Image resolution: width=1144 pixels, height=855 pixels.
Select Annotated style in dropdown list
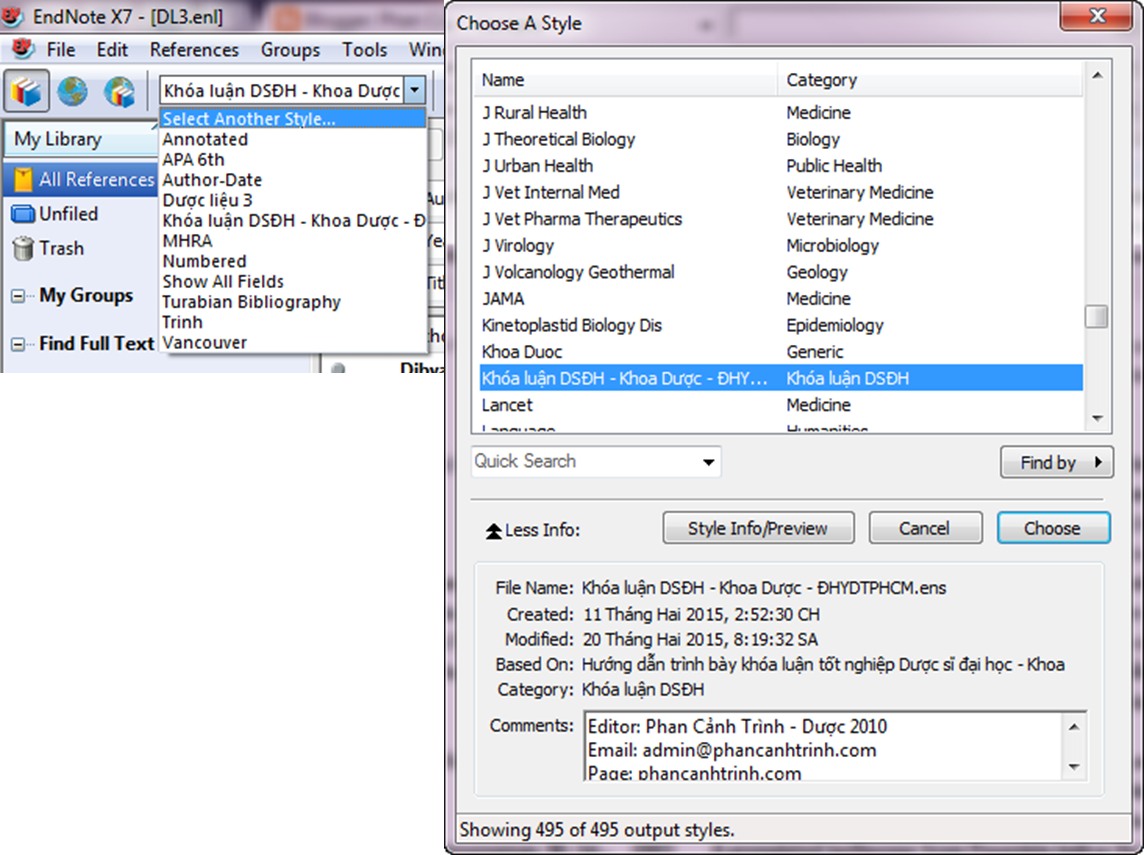point(293,139)
